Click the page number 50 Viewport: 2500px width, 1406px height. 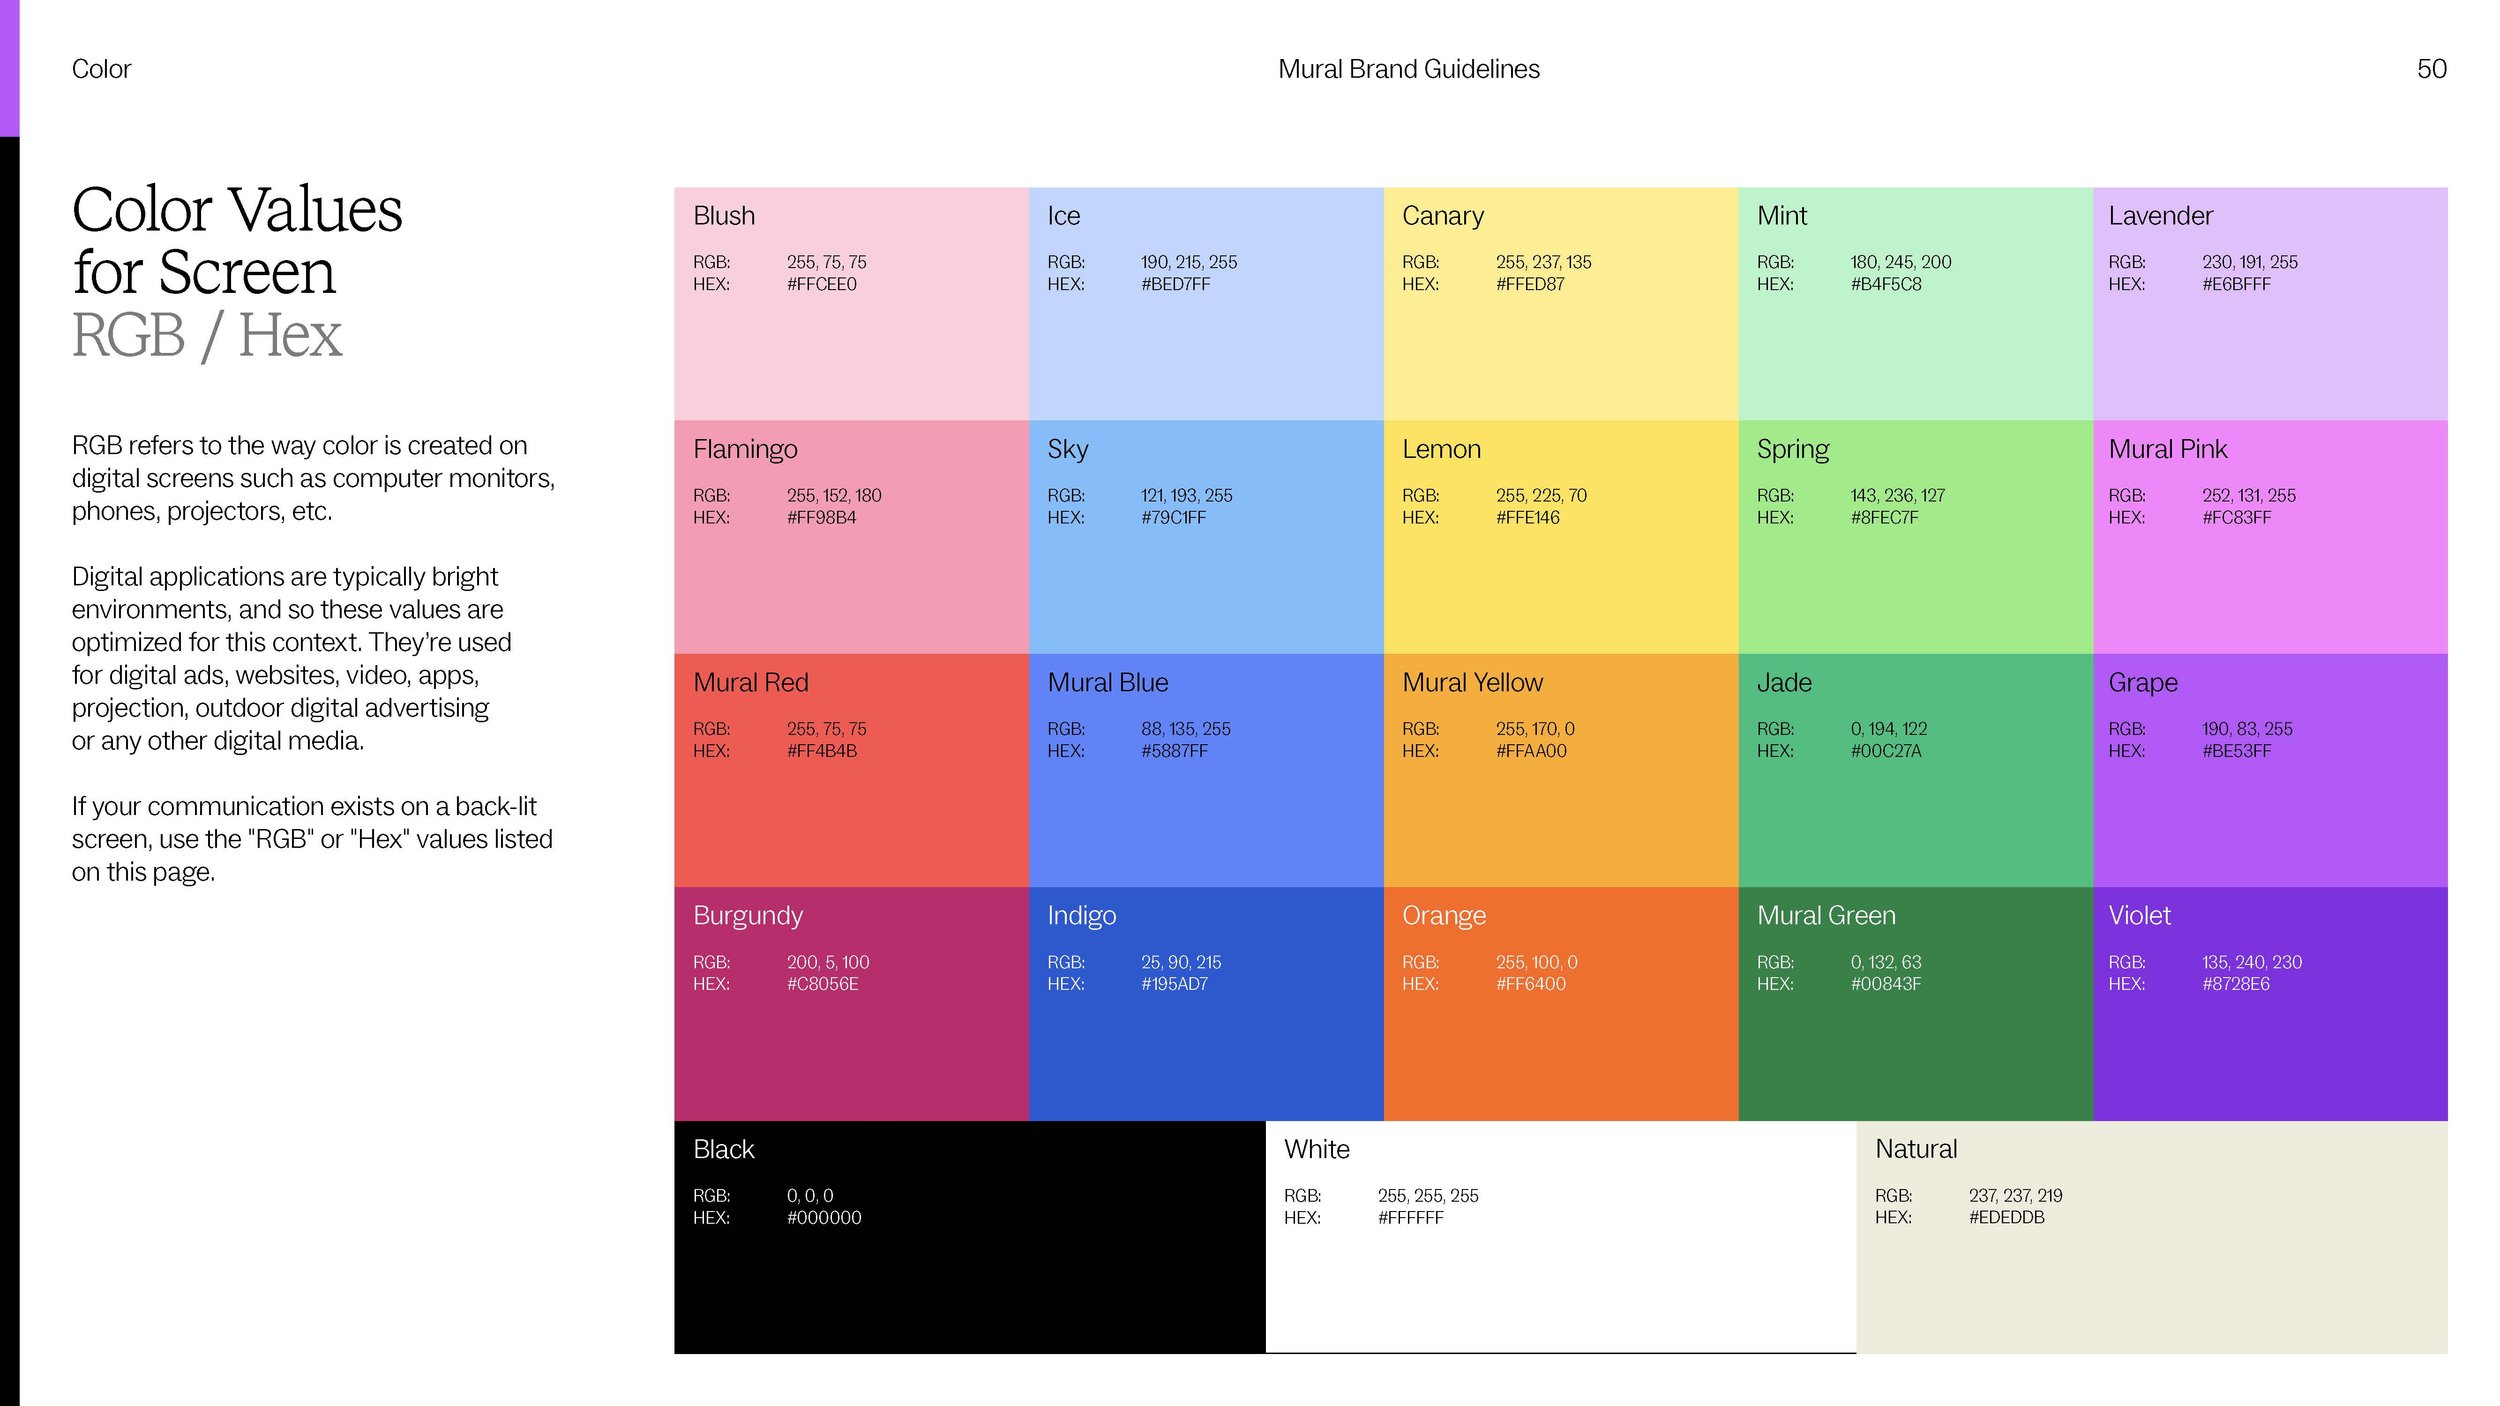[2432, 69]
